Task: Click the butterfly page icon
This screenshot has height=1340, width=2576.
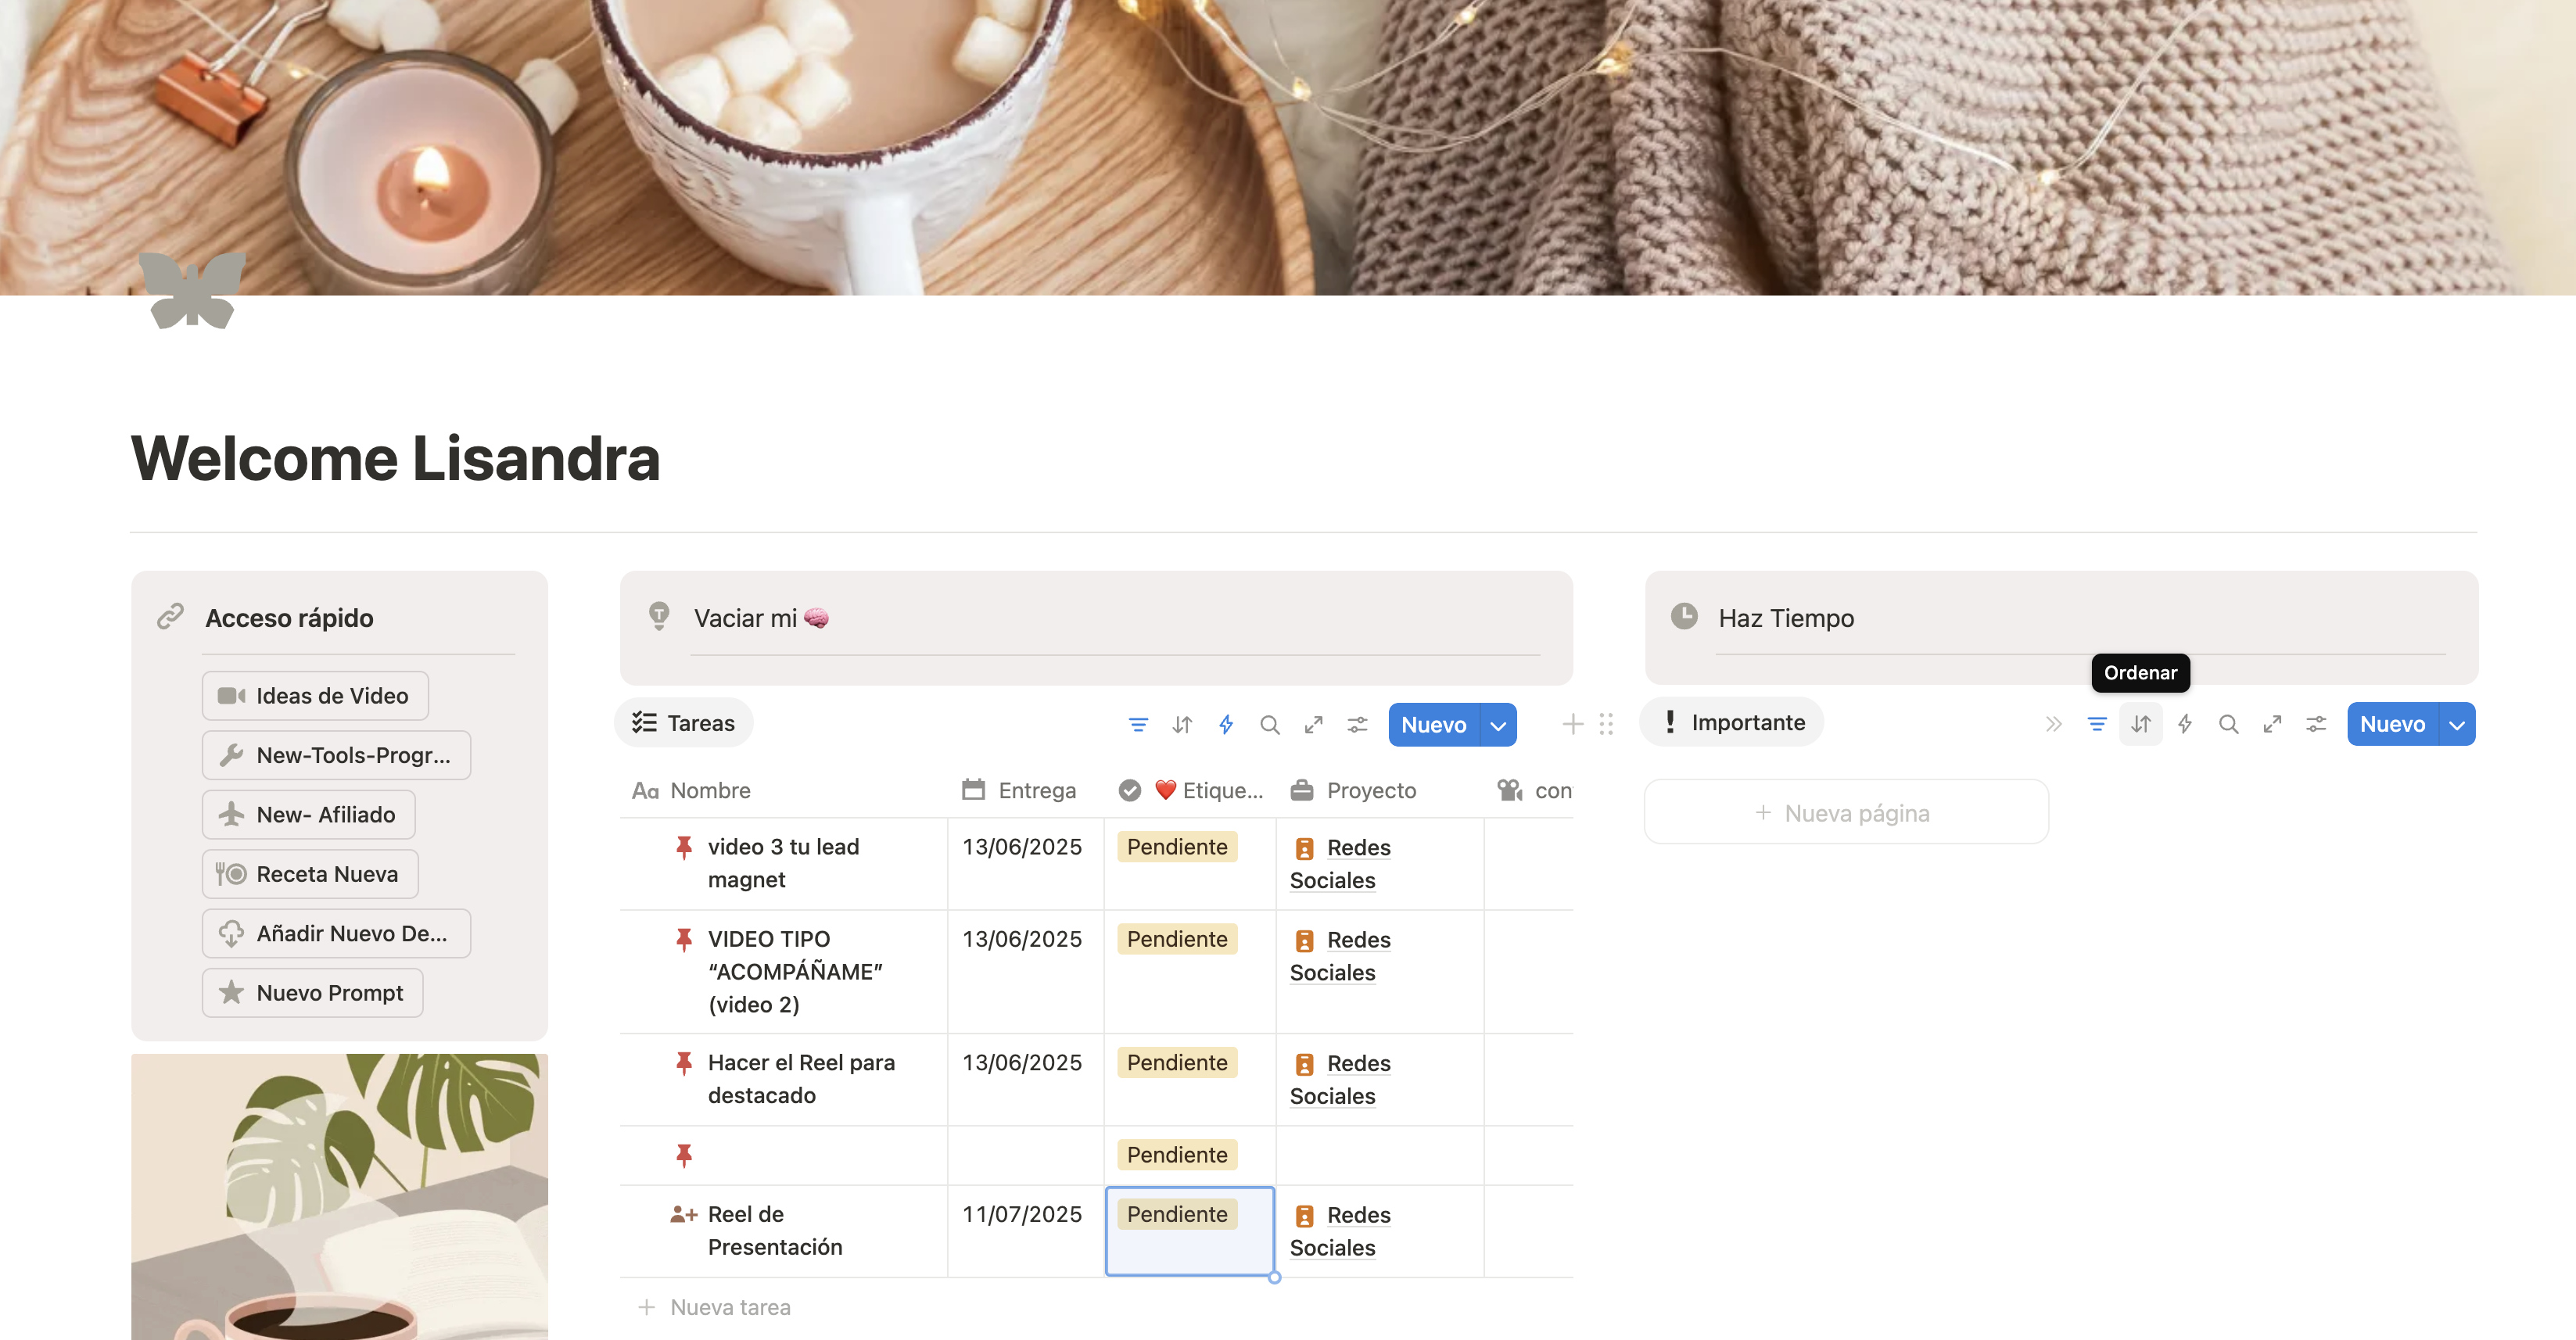Action: 192,290
